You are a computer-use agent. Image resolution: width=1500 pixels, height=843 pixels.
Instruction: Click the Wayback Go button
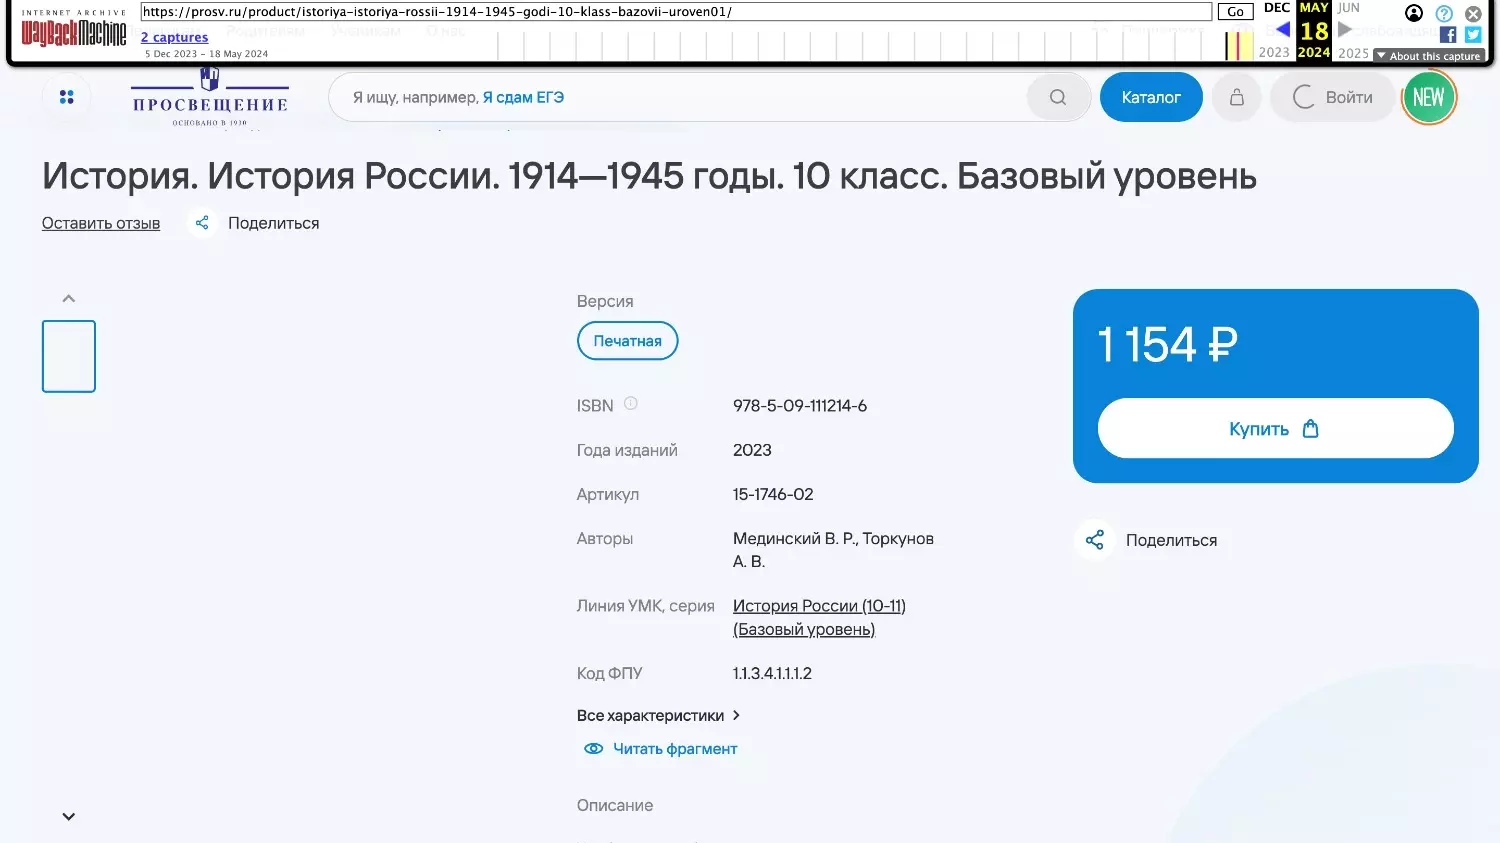pyautogui.click(x=1235, y=12)
